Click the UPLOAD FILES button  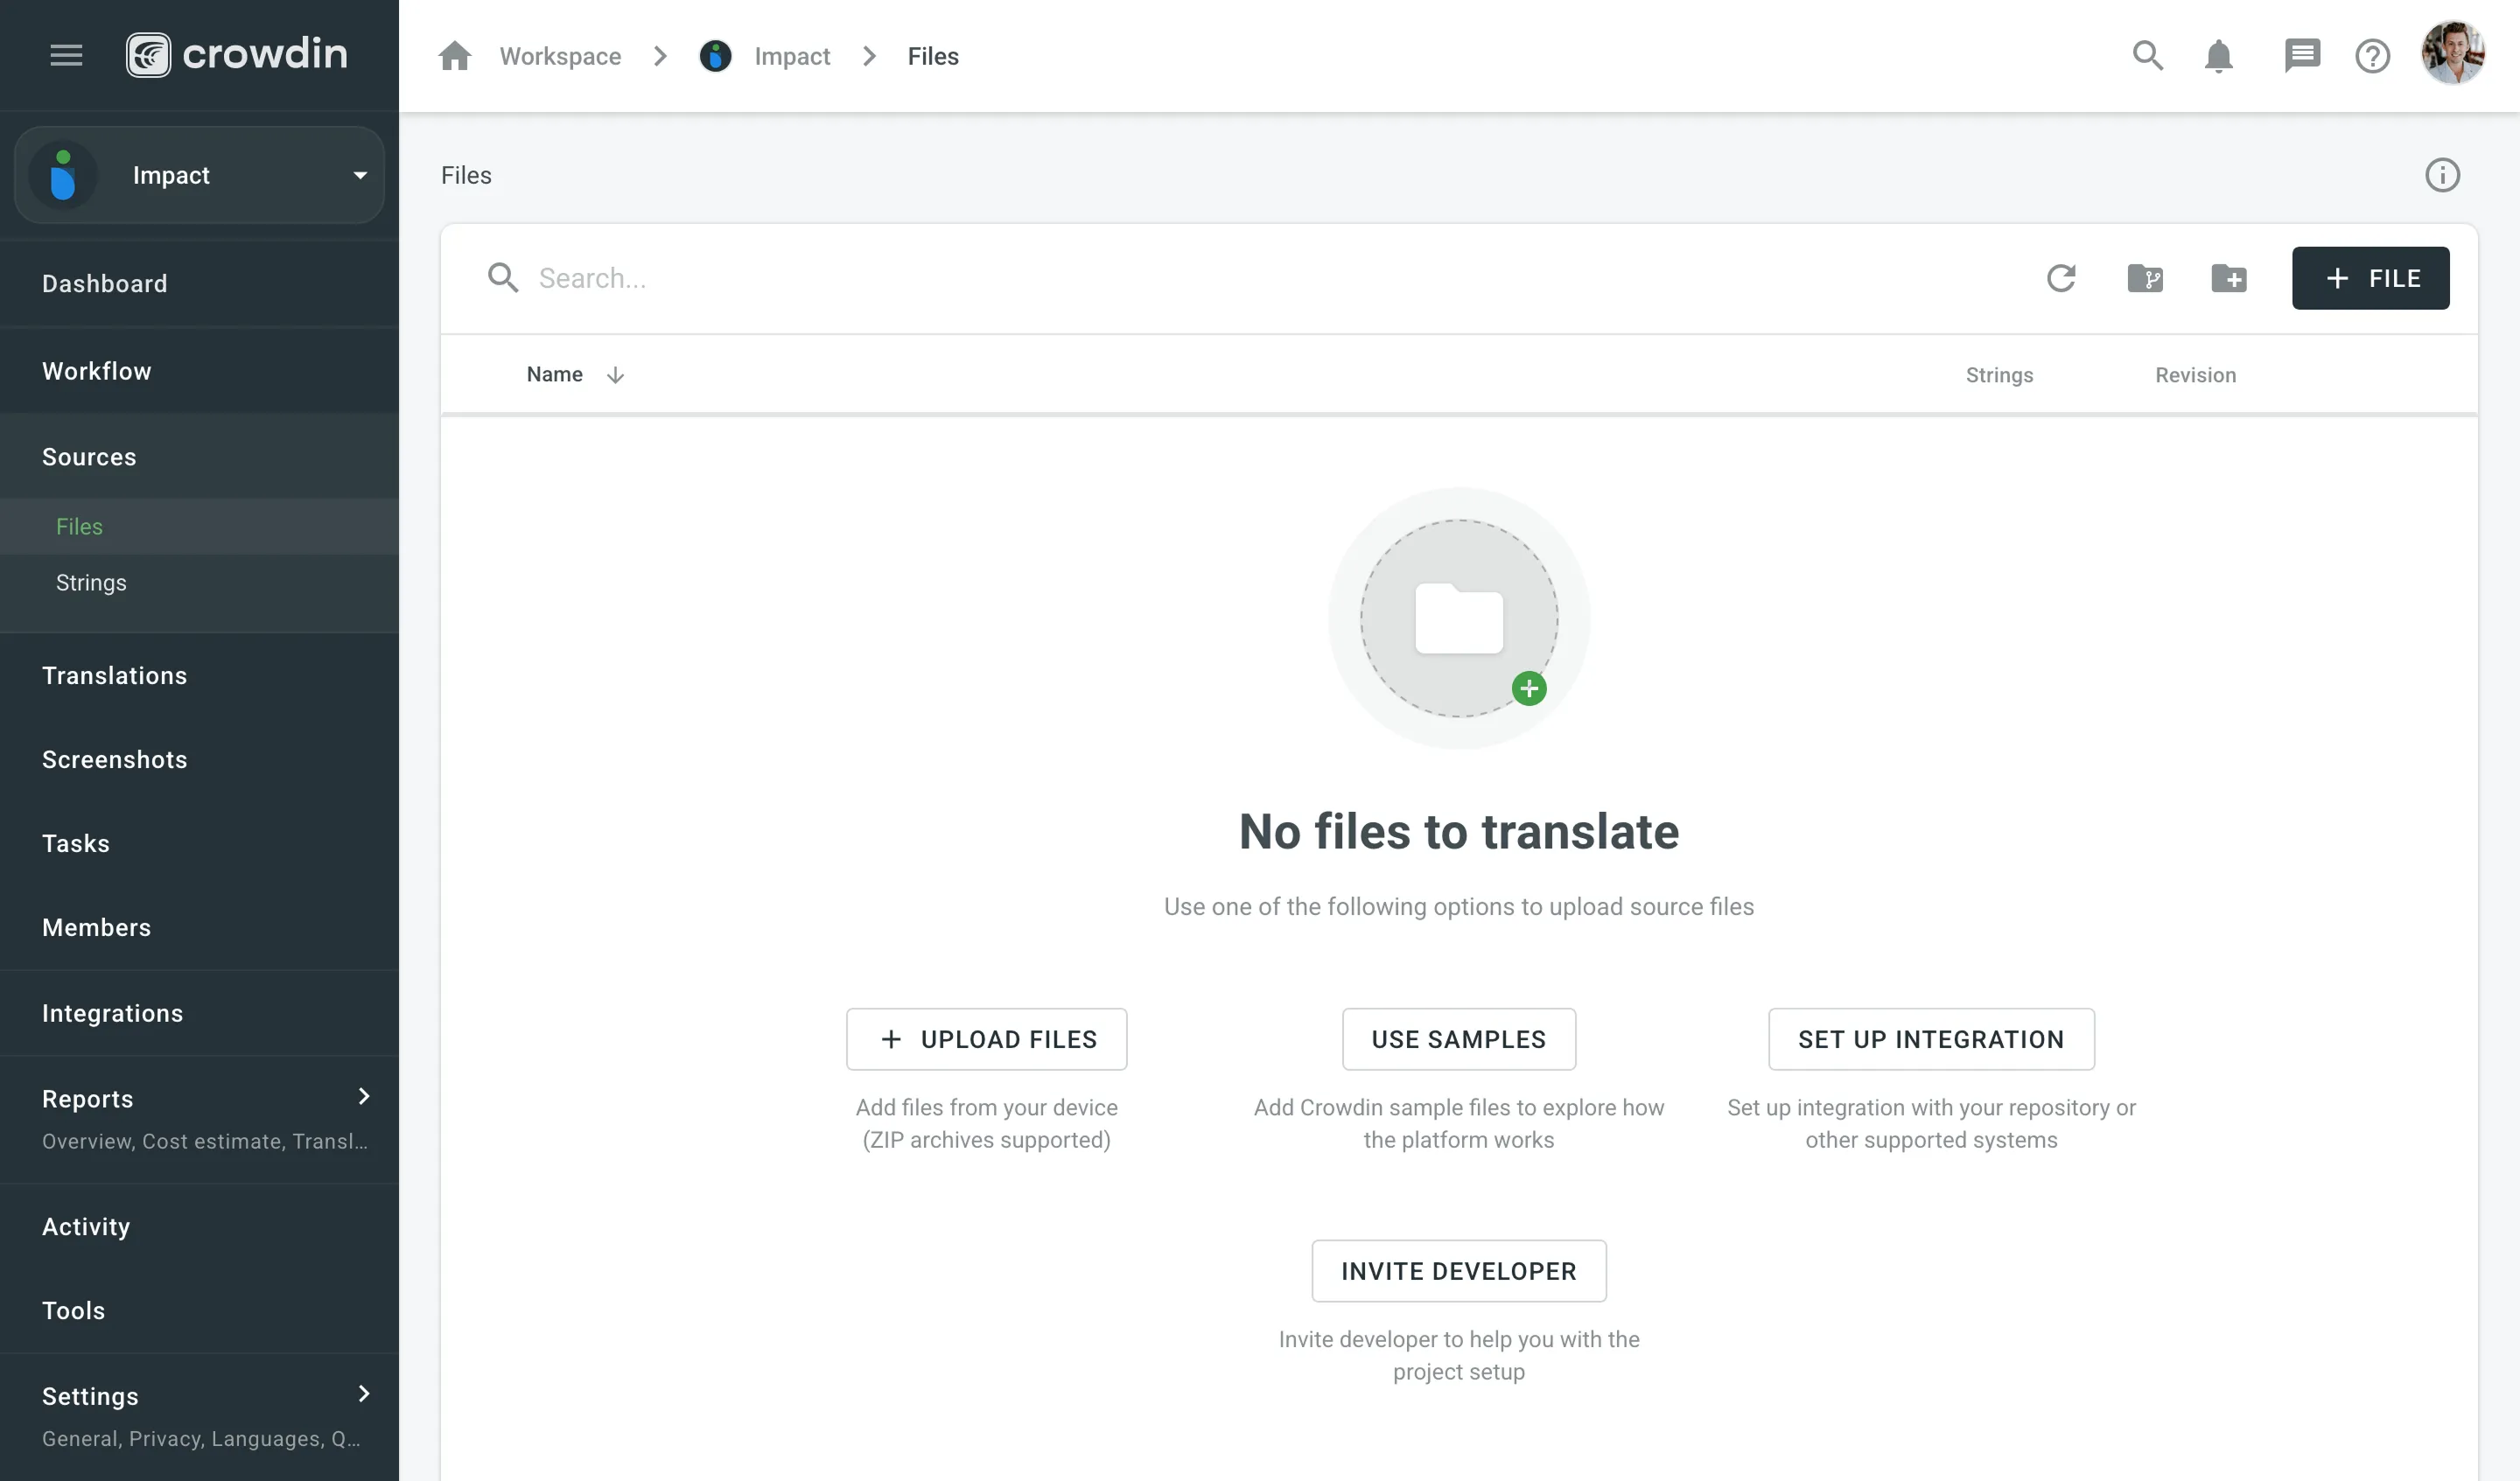[x=986, y=1039]
